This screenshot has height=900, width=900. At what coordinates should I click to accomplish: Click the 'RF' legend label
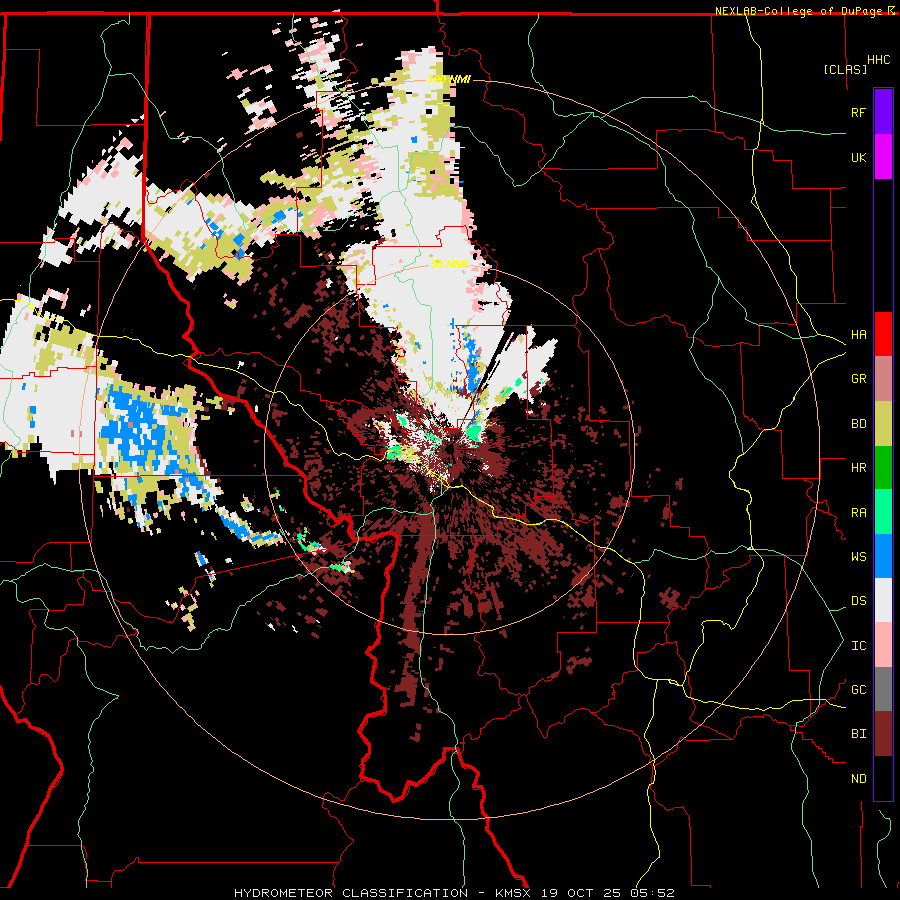tap(858, 112)
